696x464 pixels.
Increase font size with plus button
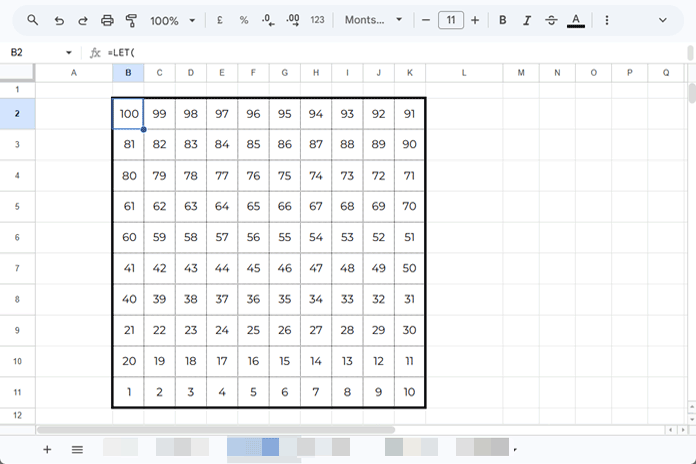point(475,20)
